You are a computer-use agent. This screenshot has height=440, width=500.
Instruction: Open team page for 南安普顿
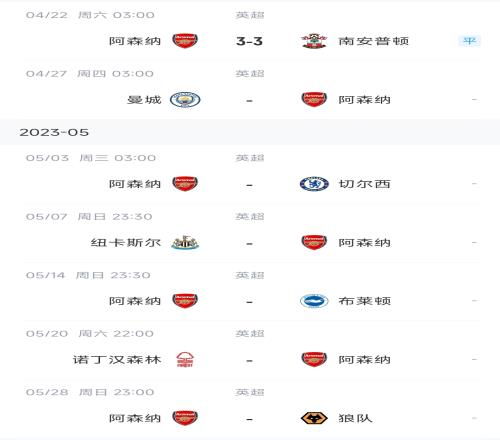click(x=374, y=41)
